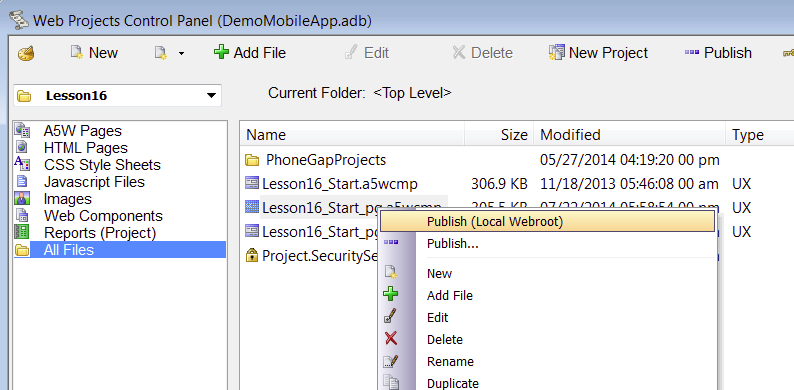Click the Lesson16_Start.a5wcmp component icon
794x390 pixels.
tap(252, 183)
